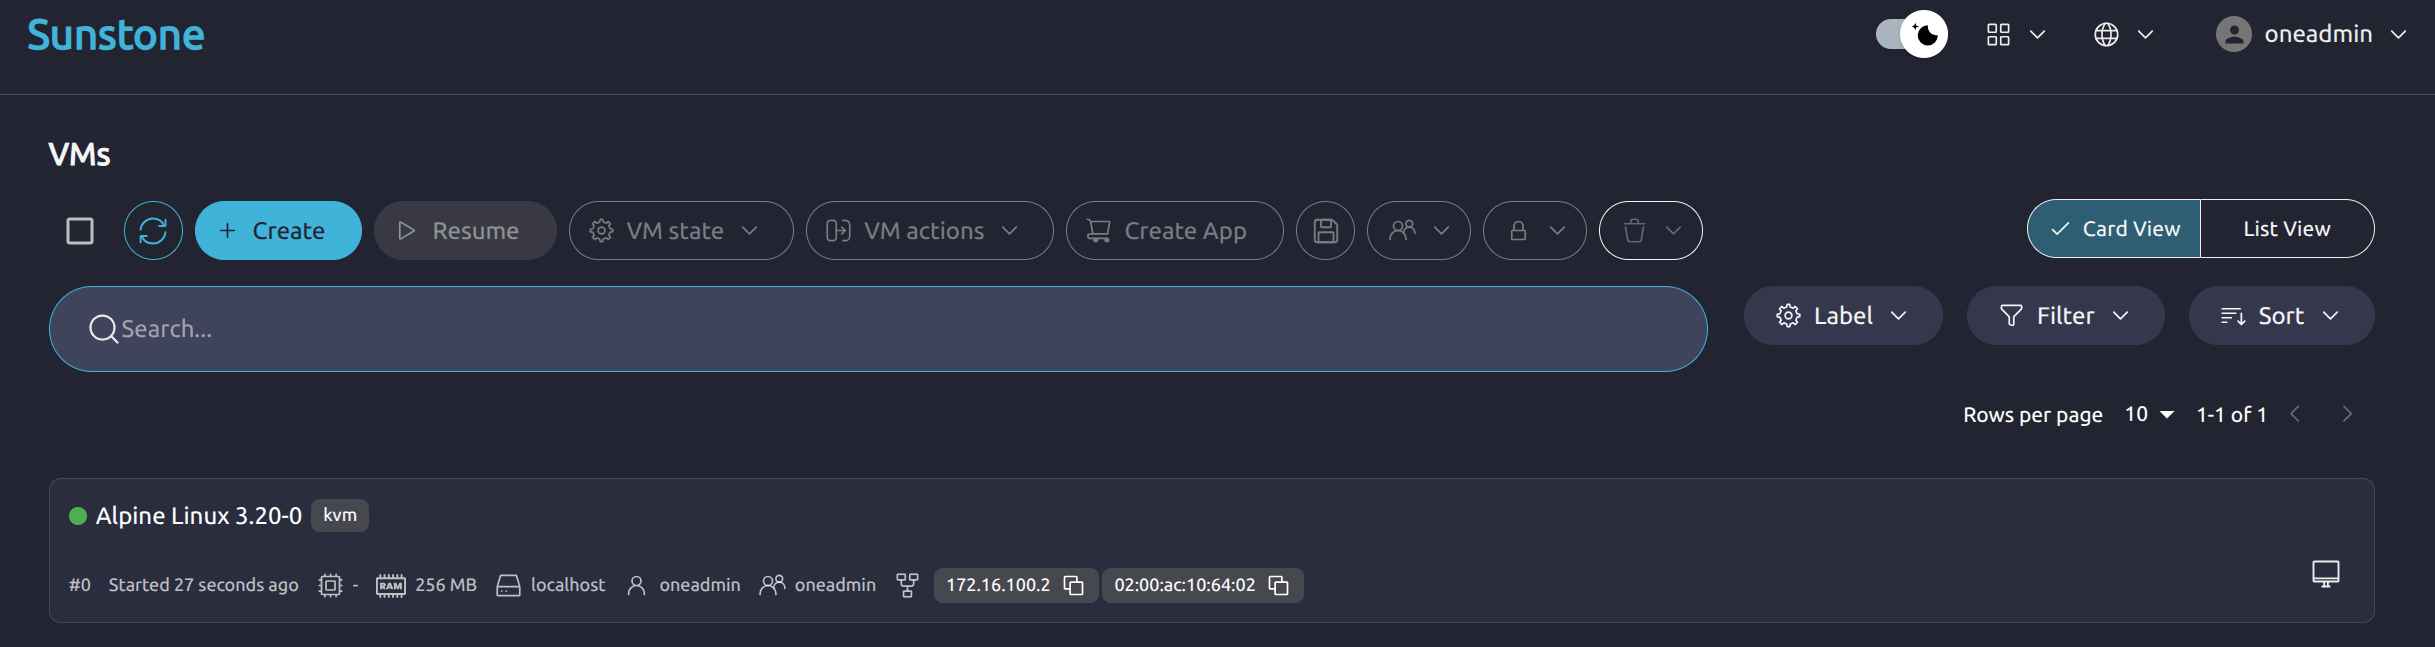Open the oneadmin user menu
This screenshot has height=647, width=2435.
pos(2311,35)
